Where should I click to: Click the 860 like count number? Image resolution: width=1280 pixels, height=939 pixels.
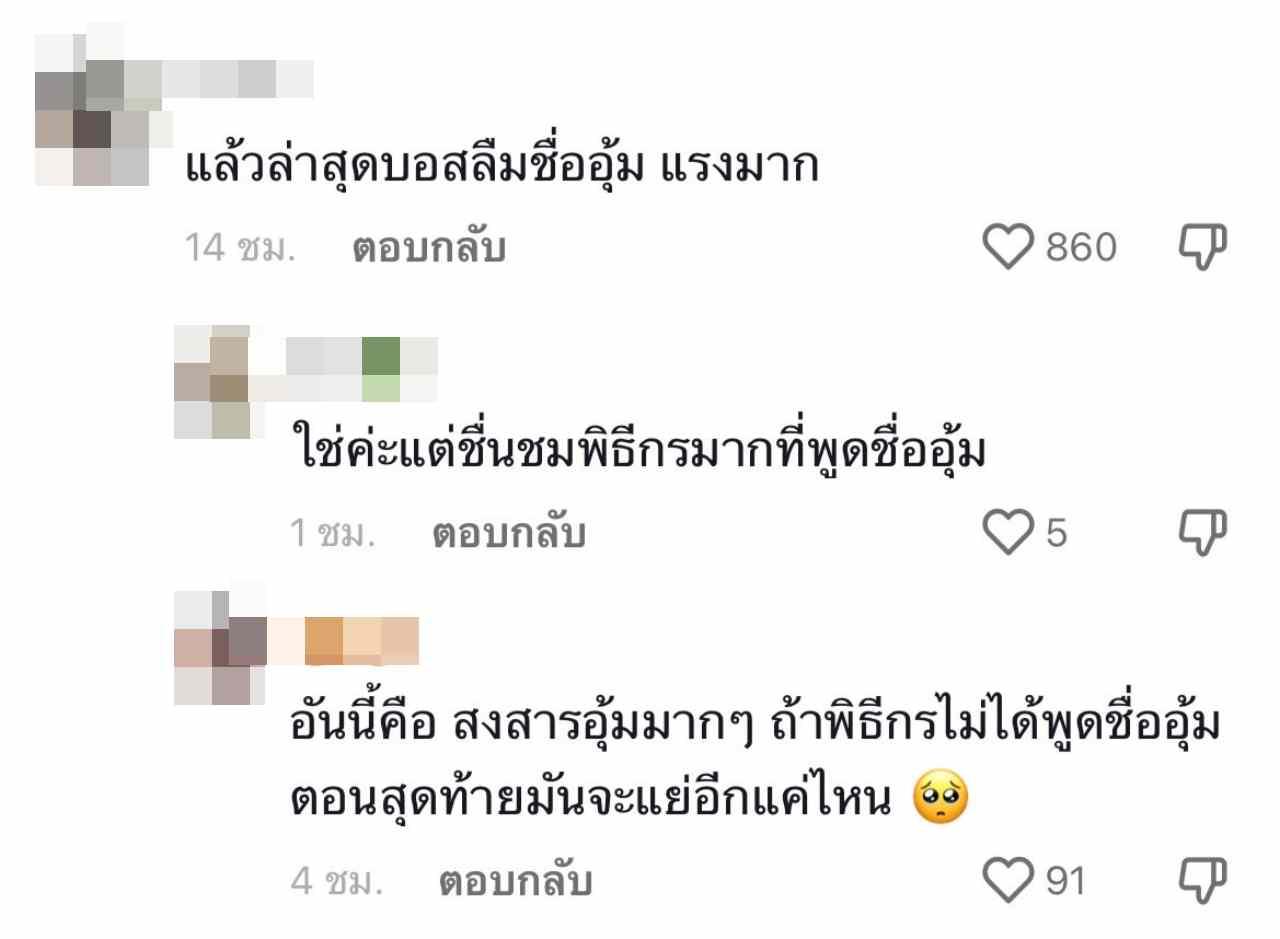point(1081,248)
